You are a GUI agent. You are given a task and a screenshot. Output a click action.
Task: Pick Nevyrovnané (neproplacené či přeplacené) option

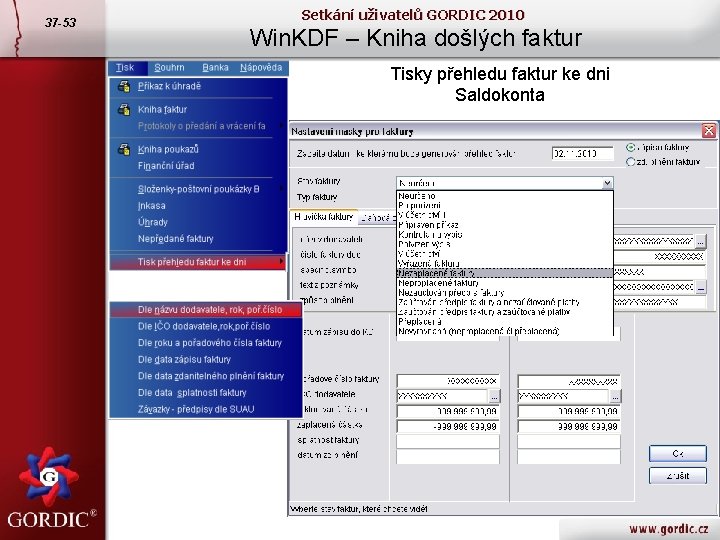point(505,331)
